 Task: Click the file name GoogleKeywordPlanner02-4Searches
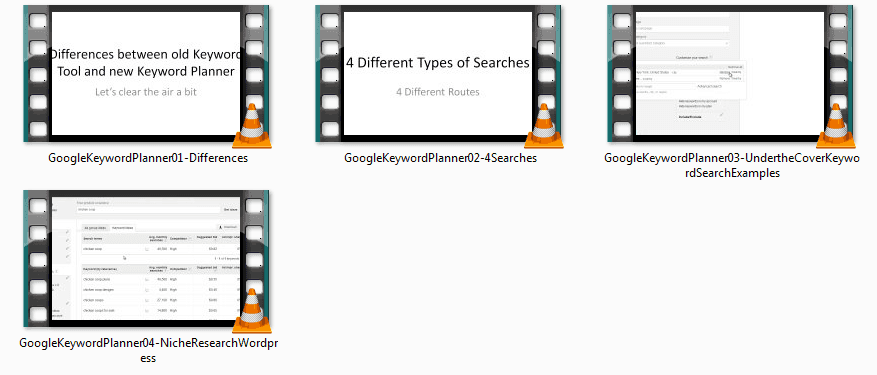coord(441,158)
